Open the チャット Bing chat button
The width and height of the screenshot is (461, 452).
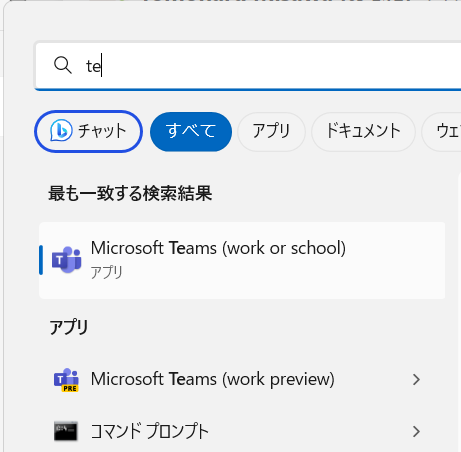click(88, 131)
